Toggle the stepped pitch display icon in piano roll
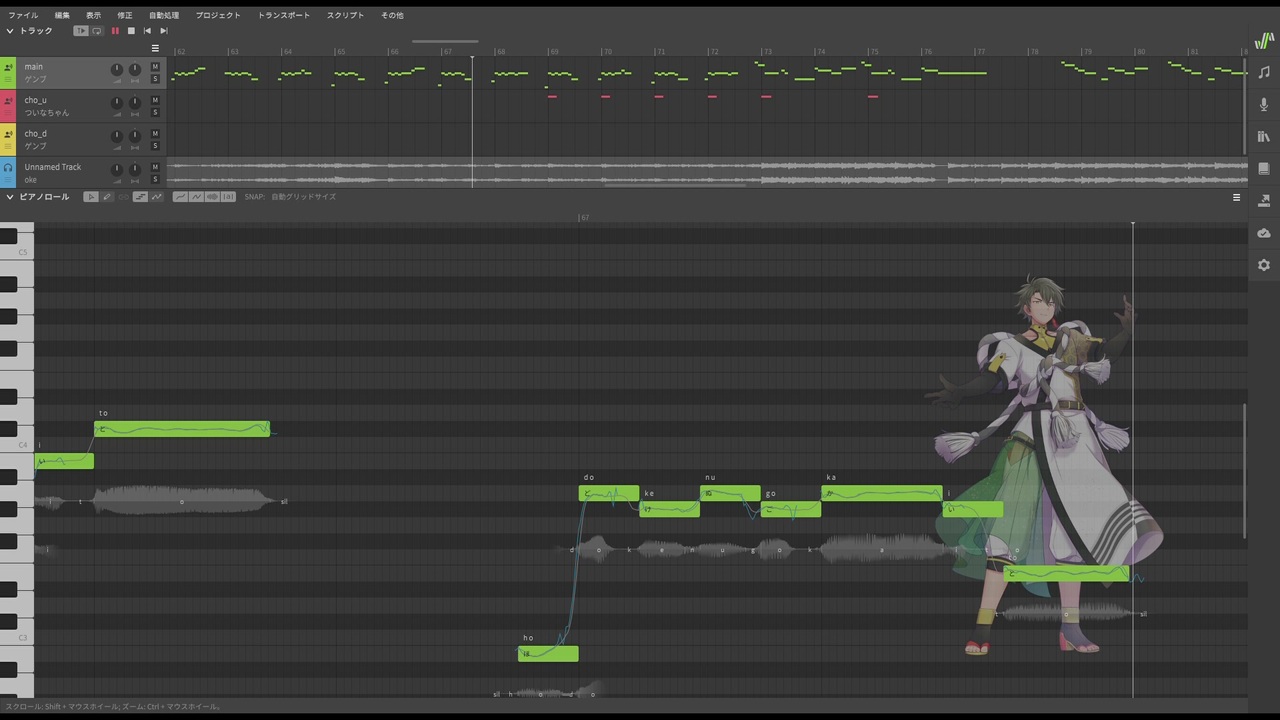This screenshot has width=1280, height=720. click(140, 197)
